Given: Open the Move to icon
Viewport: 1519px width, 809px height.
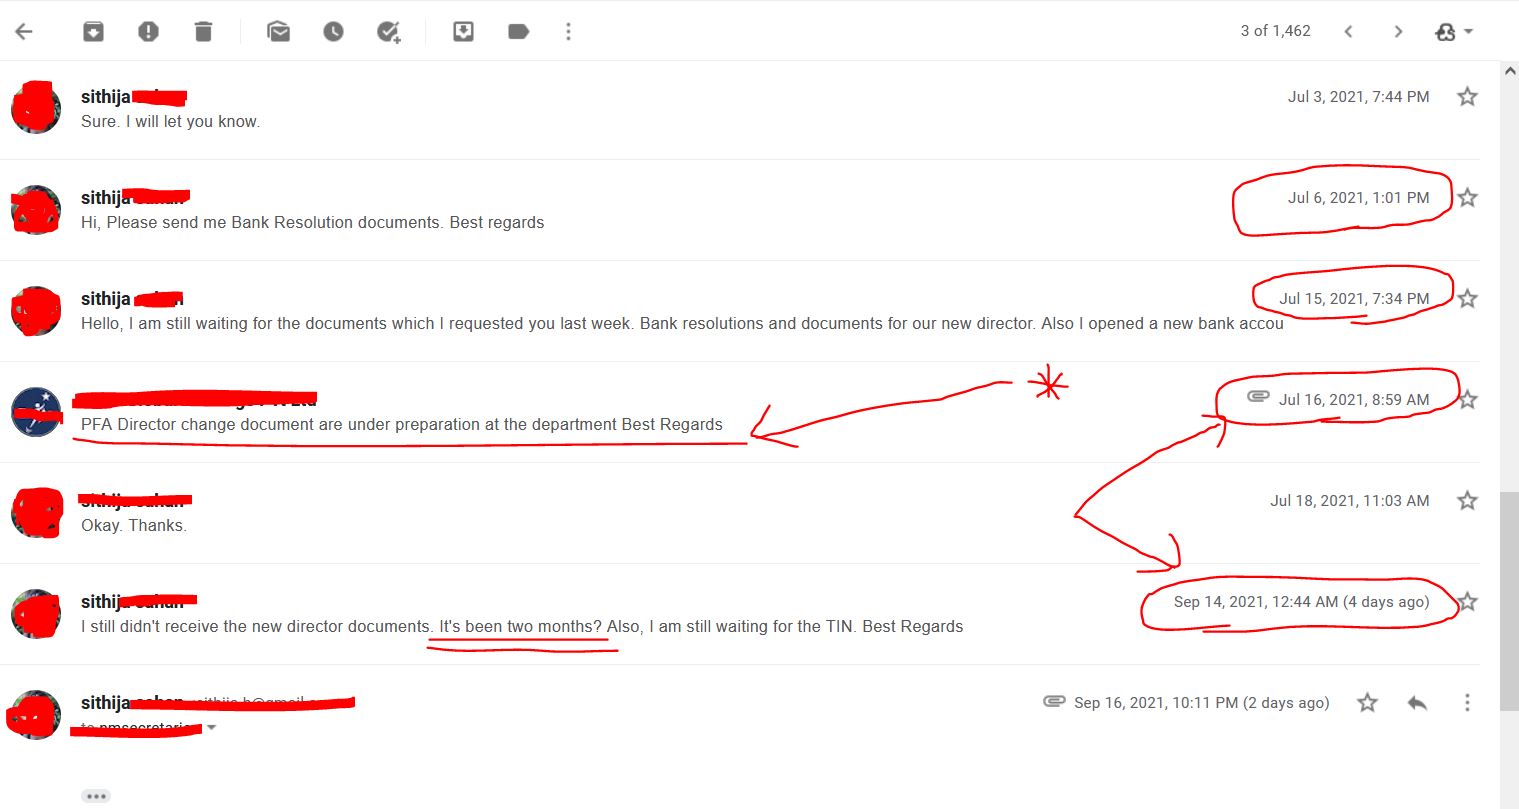Looking at the screenshot, I should click(x=463, y=31).
